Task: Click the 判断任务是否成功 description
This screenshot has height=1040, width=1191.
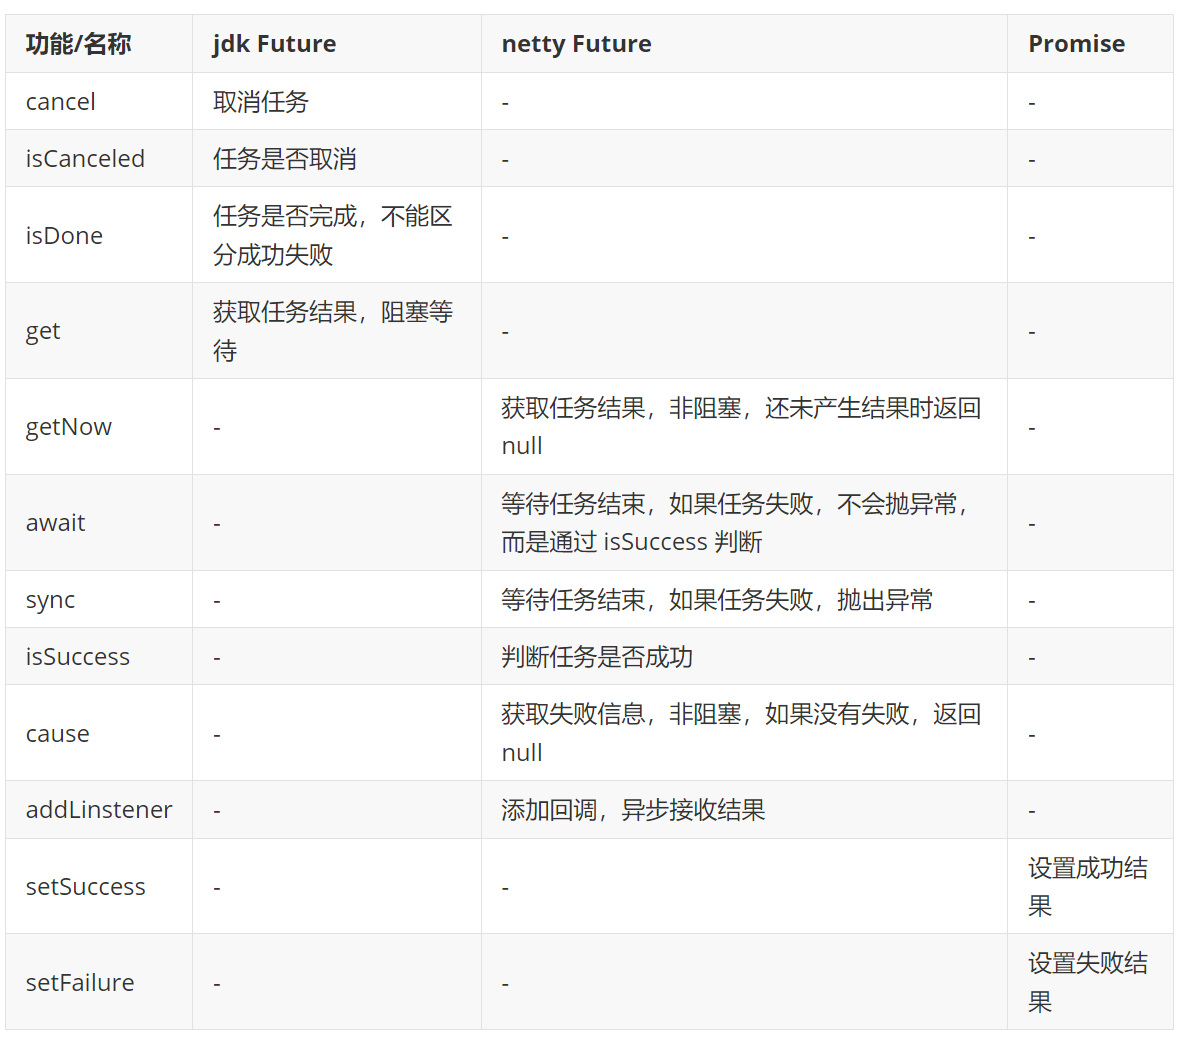Action: (597, 656)
